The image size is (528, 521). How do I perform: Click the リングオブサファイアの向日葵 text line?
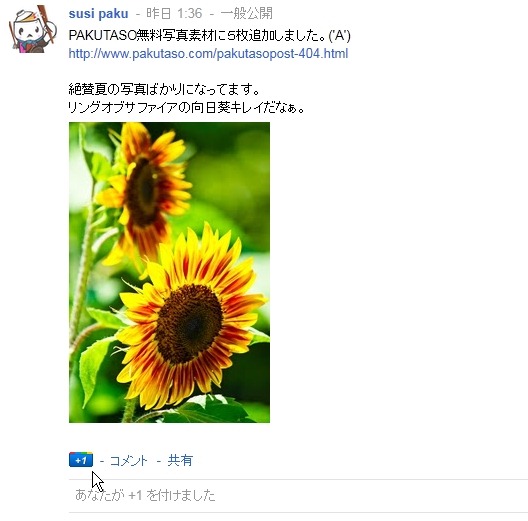click(187, 108)
